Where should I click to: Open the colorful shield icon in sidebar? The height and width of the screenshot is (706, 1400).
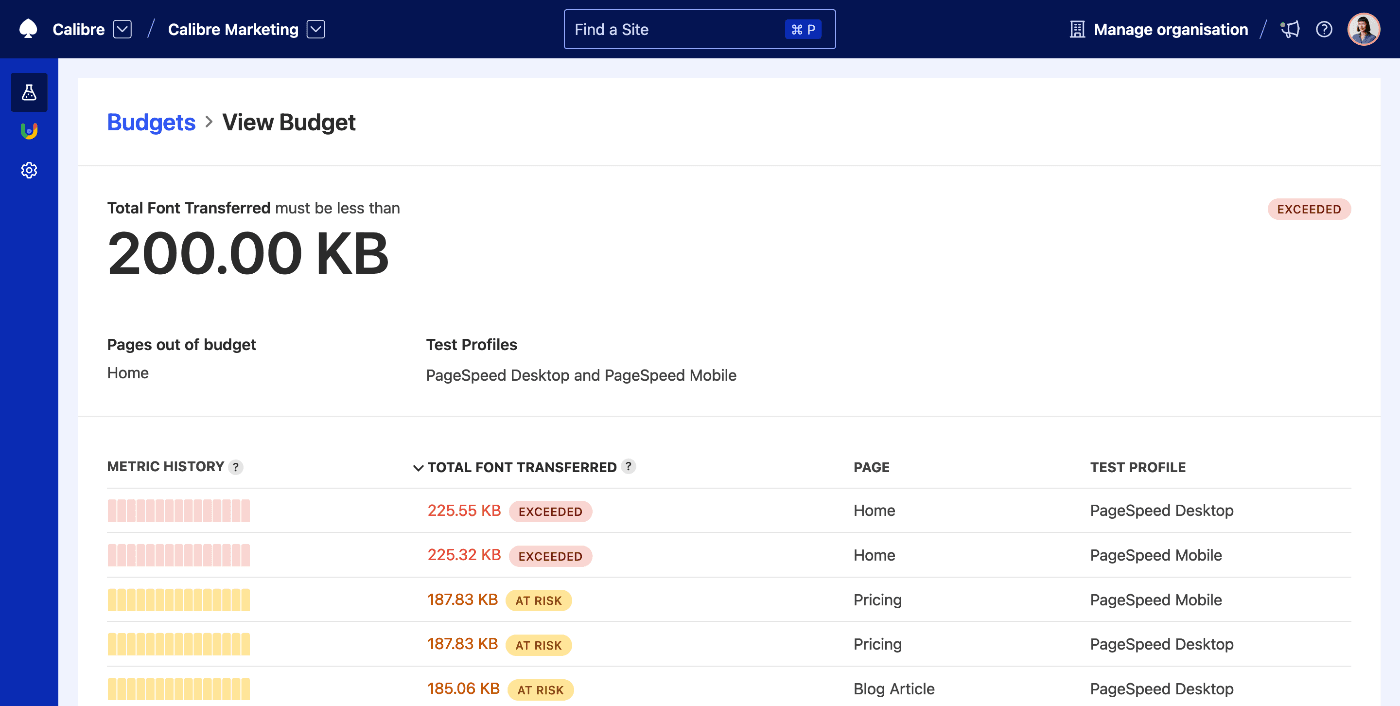(x=29, y=131)
